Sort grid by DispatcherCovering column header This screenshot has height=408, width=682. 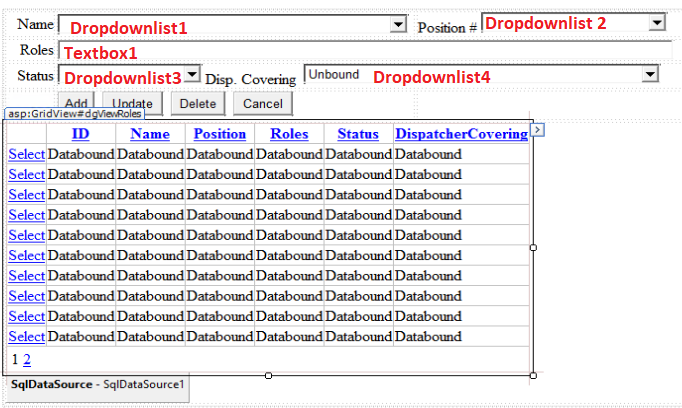[461, 134]
